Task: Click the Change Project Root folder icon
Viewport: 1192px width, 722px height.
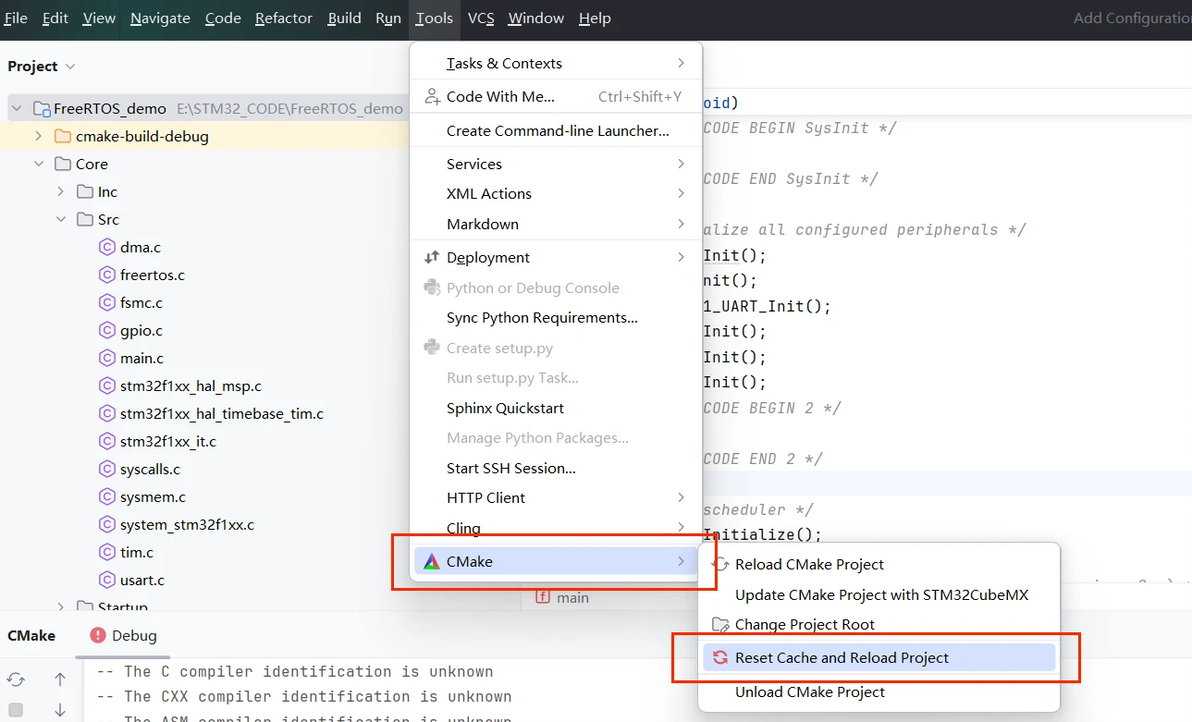Action: click(720, 625)
